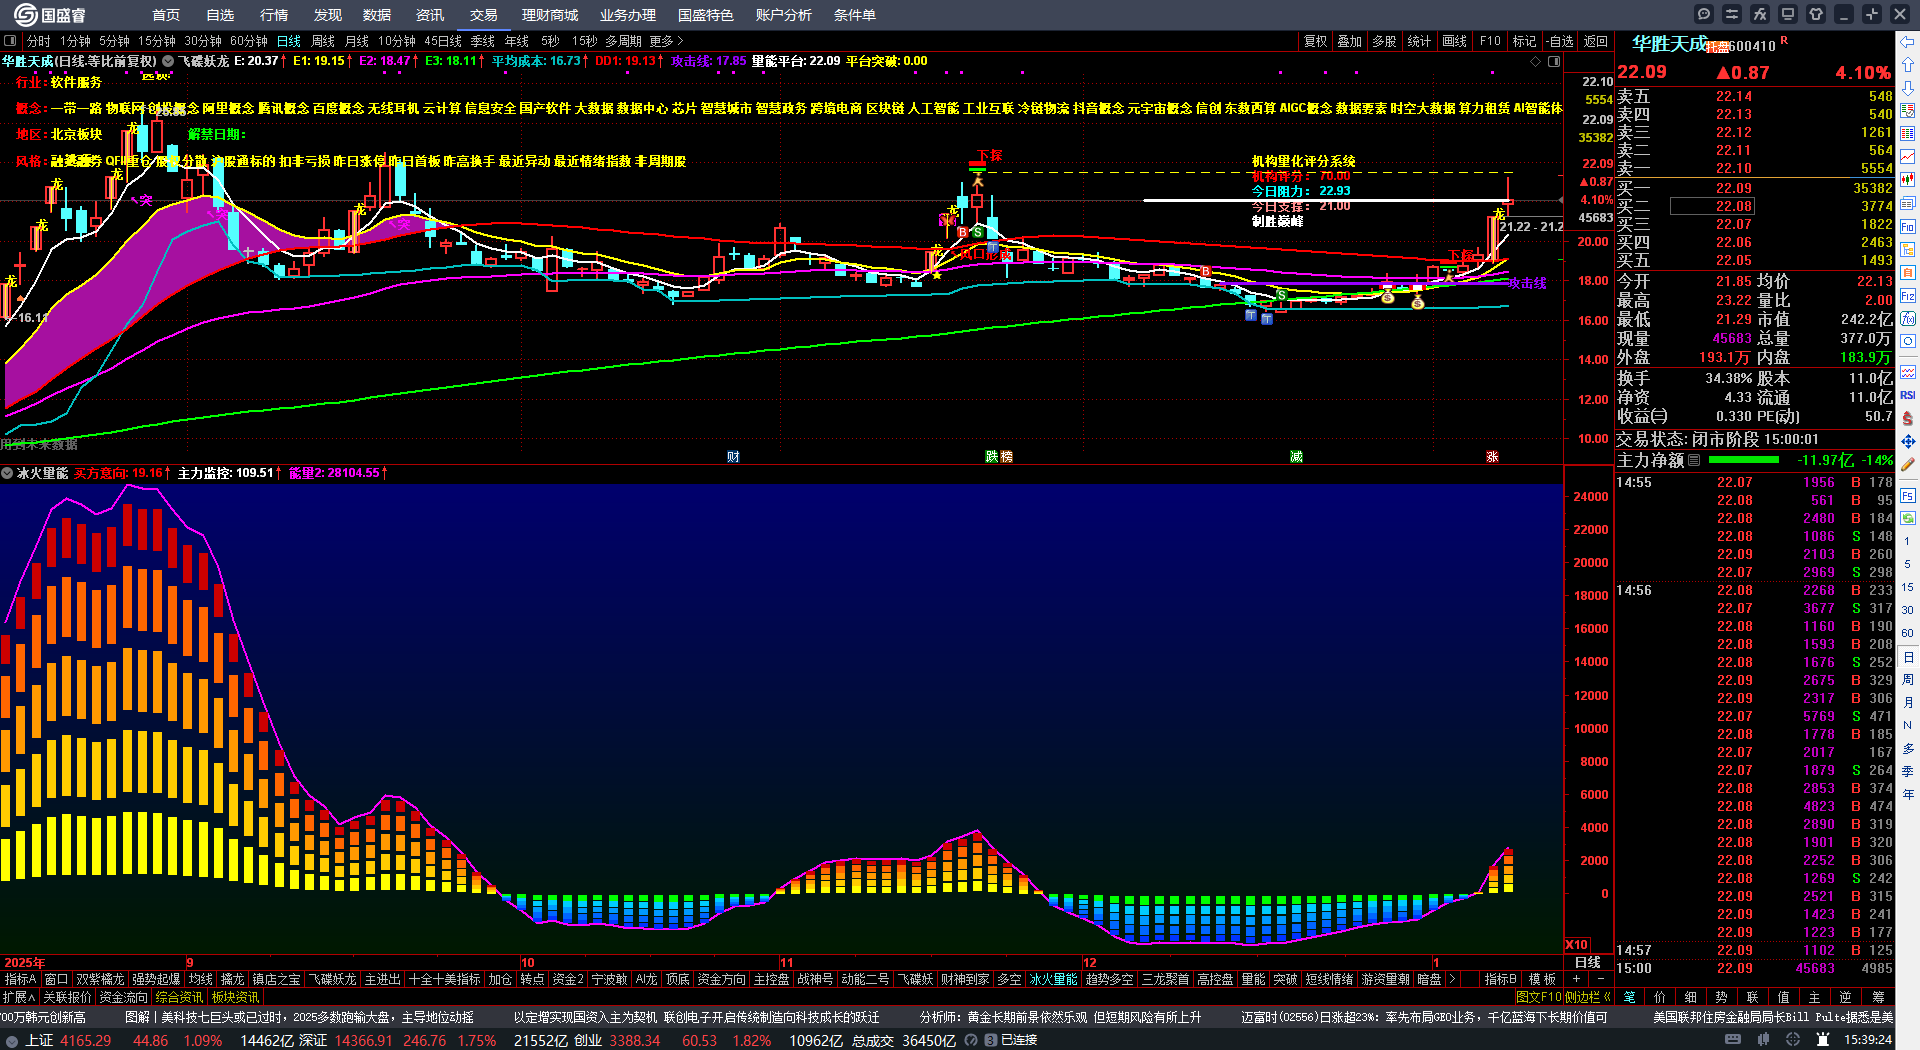This screenshot has width=1920, height=1050.
Task: Expand the 主力净额 list icon
Action: point(1694,460)
